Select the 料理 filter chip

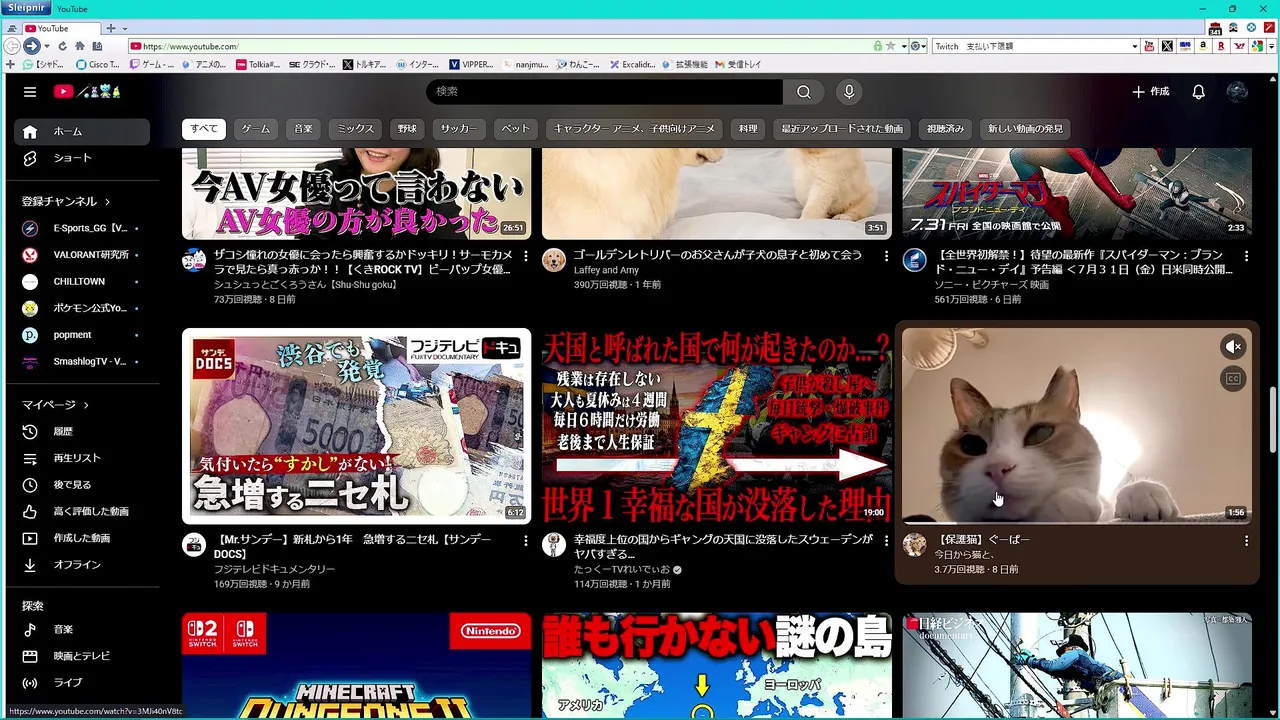[748, 129]
